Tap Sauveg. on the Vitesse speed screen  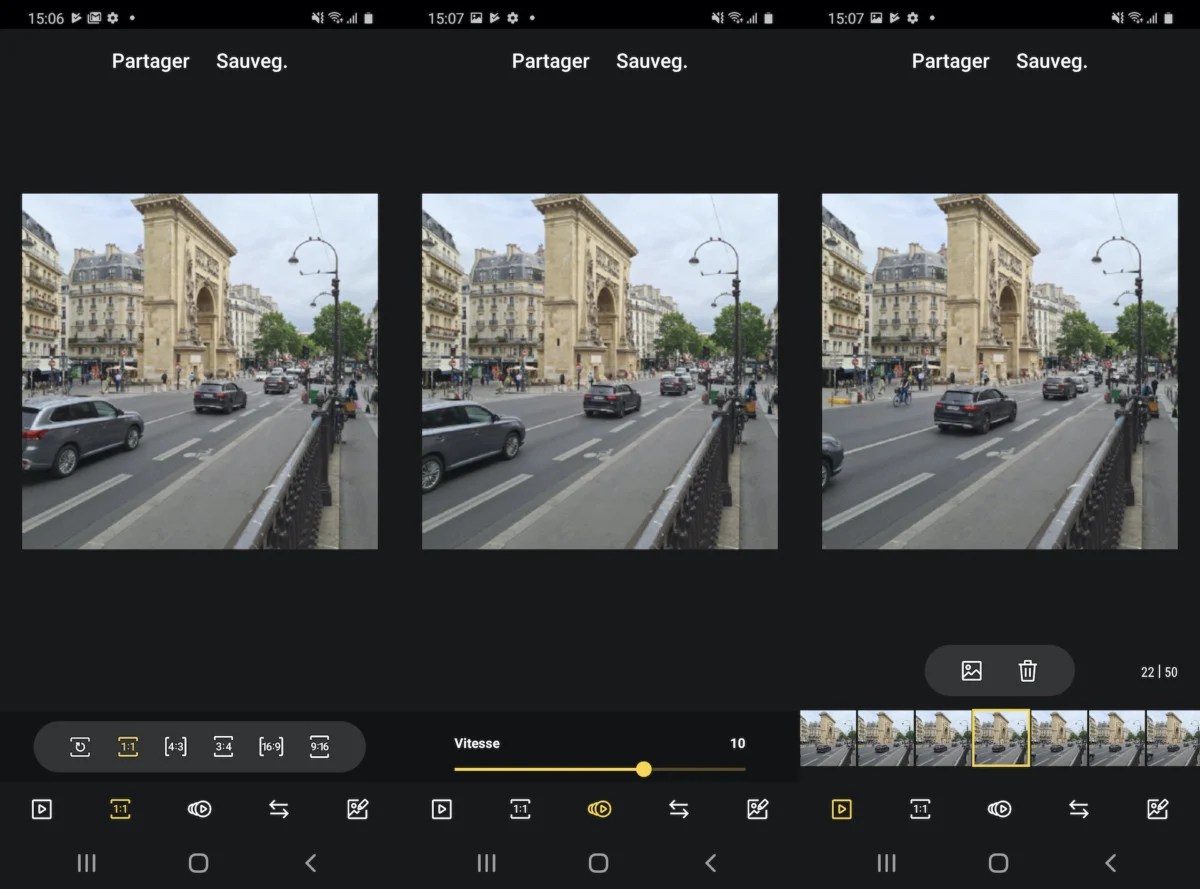pos(652,61)
